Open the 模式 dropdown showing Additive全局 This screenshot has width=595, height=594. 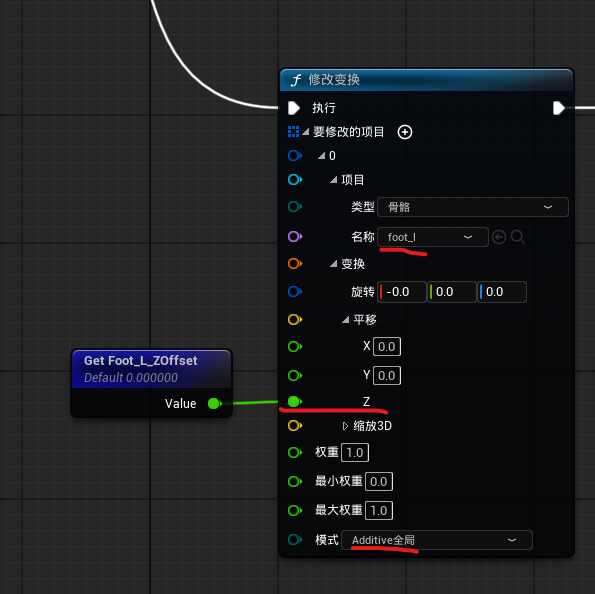(x=437, y=540)
